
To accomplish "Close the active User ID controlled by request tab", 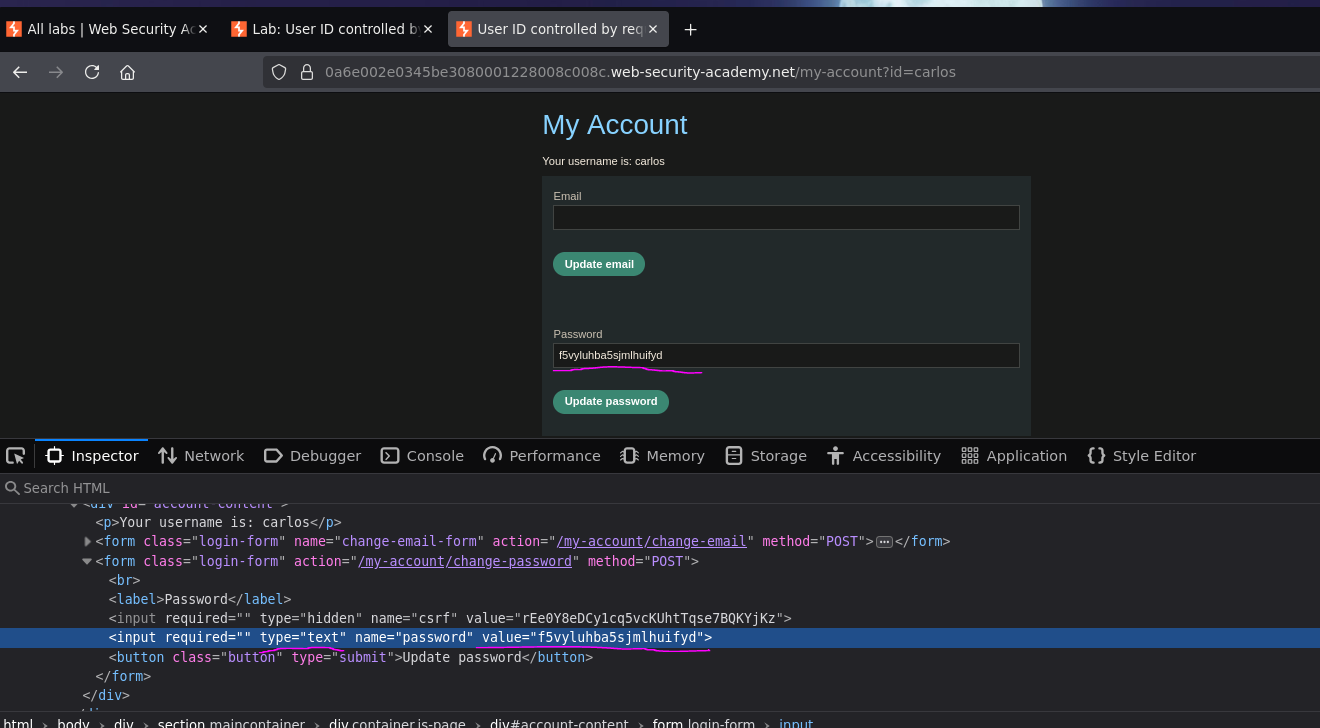I will [x=653, y=29].
